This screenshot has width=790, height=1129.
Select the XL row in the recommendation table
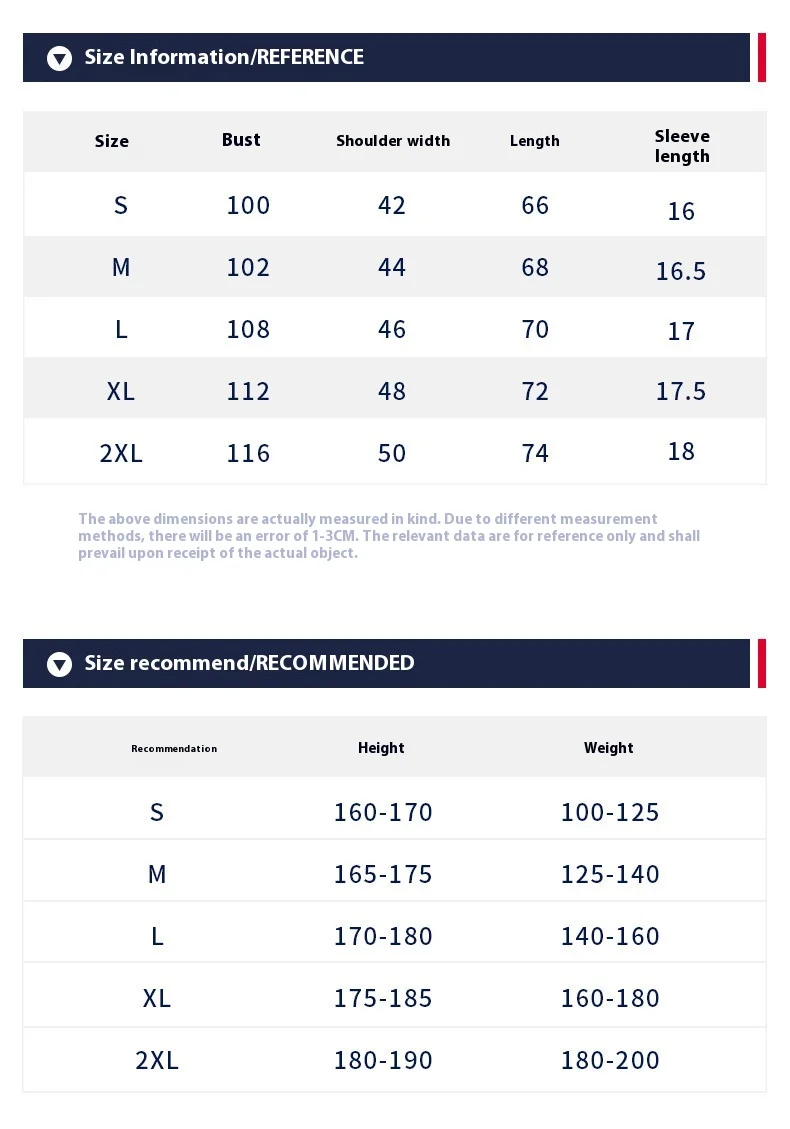(157, 998)
